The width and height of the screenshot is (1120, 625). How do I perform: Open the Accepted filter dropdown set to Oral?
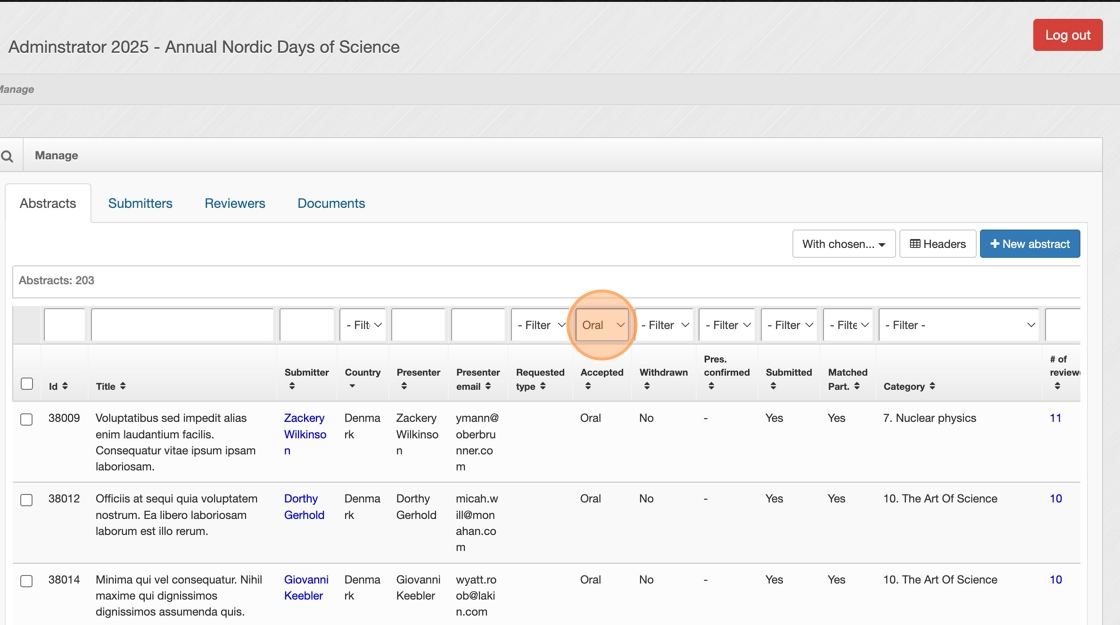[602, 325]
